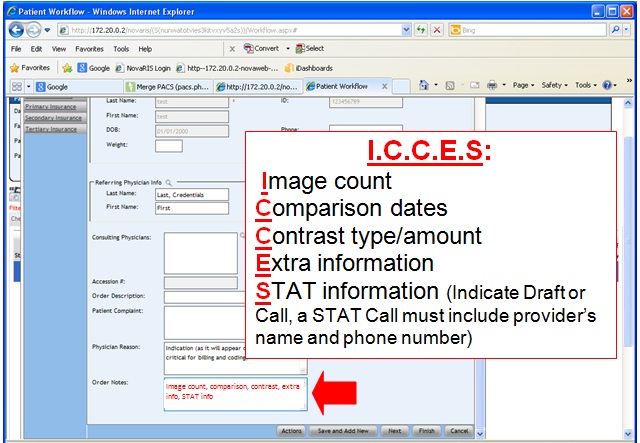Click the Feeds RSS icon
This screenshot has width=640, height=443.
450,85
